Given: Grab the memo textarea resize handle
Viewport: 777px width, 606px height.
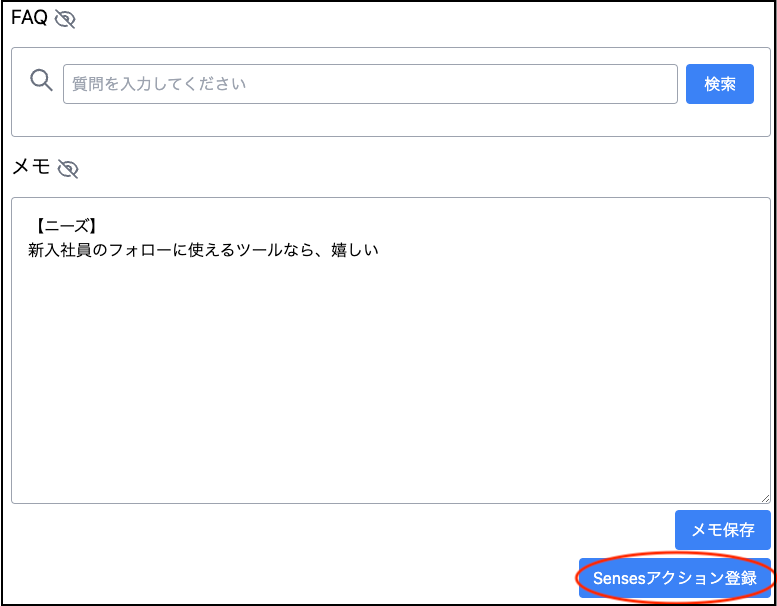Looking at the screenshot, I should [764, 497].
